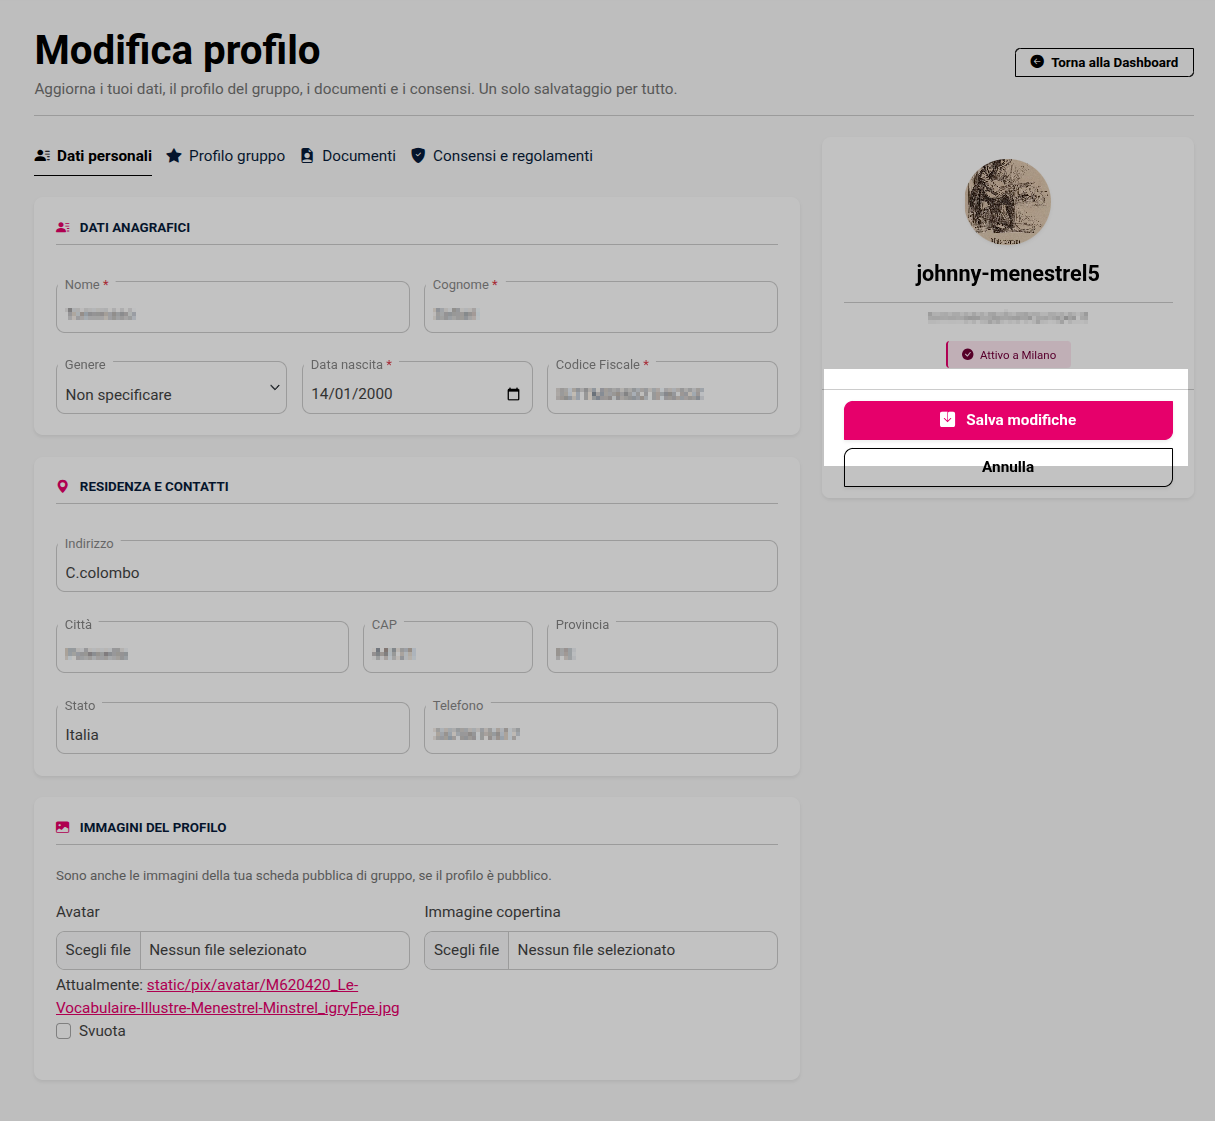Click the johnny-menestrel5 username
This screenshot has width=1215, height=1121.
coord(1008,273)
